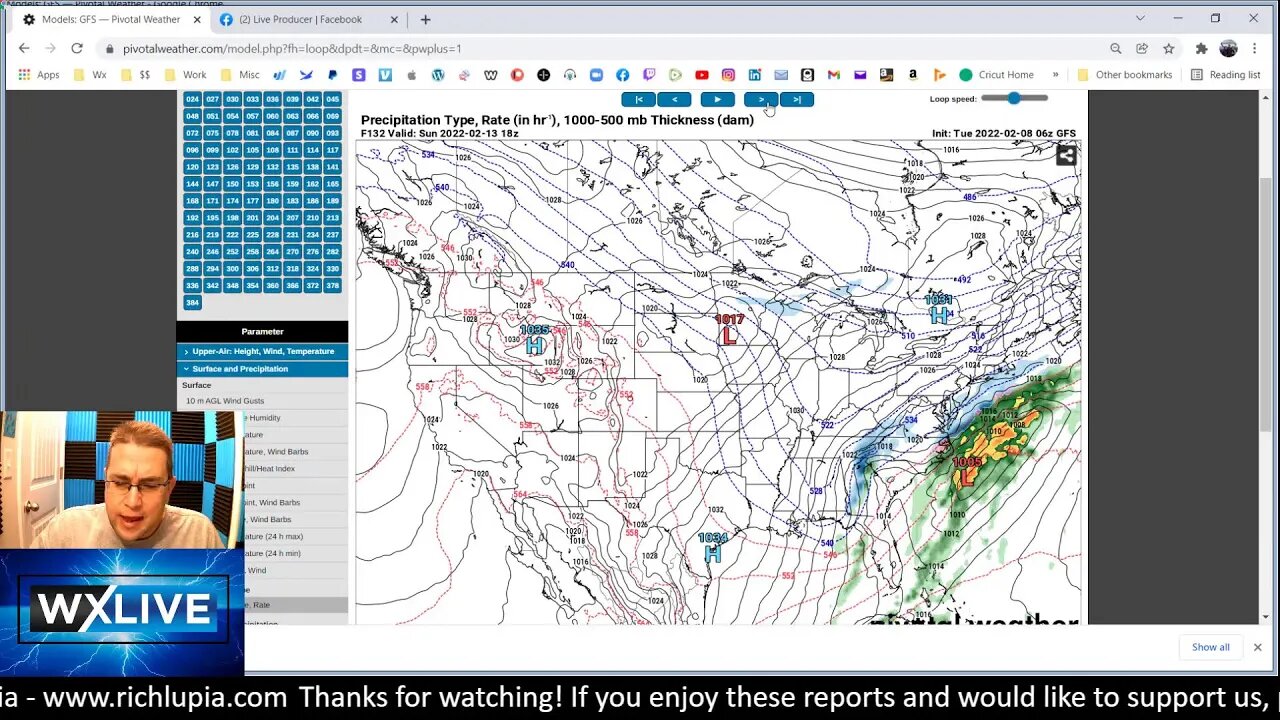Step forward one forecast frame
Viewport: 1280px width, 720px height.
761,99
